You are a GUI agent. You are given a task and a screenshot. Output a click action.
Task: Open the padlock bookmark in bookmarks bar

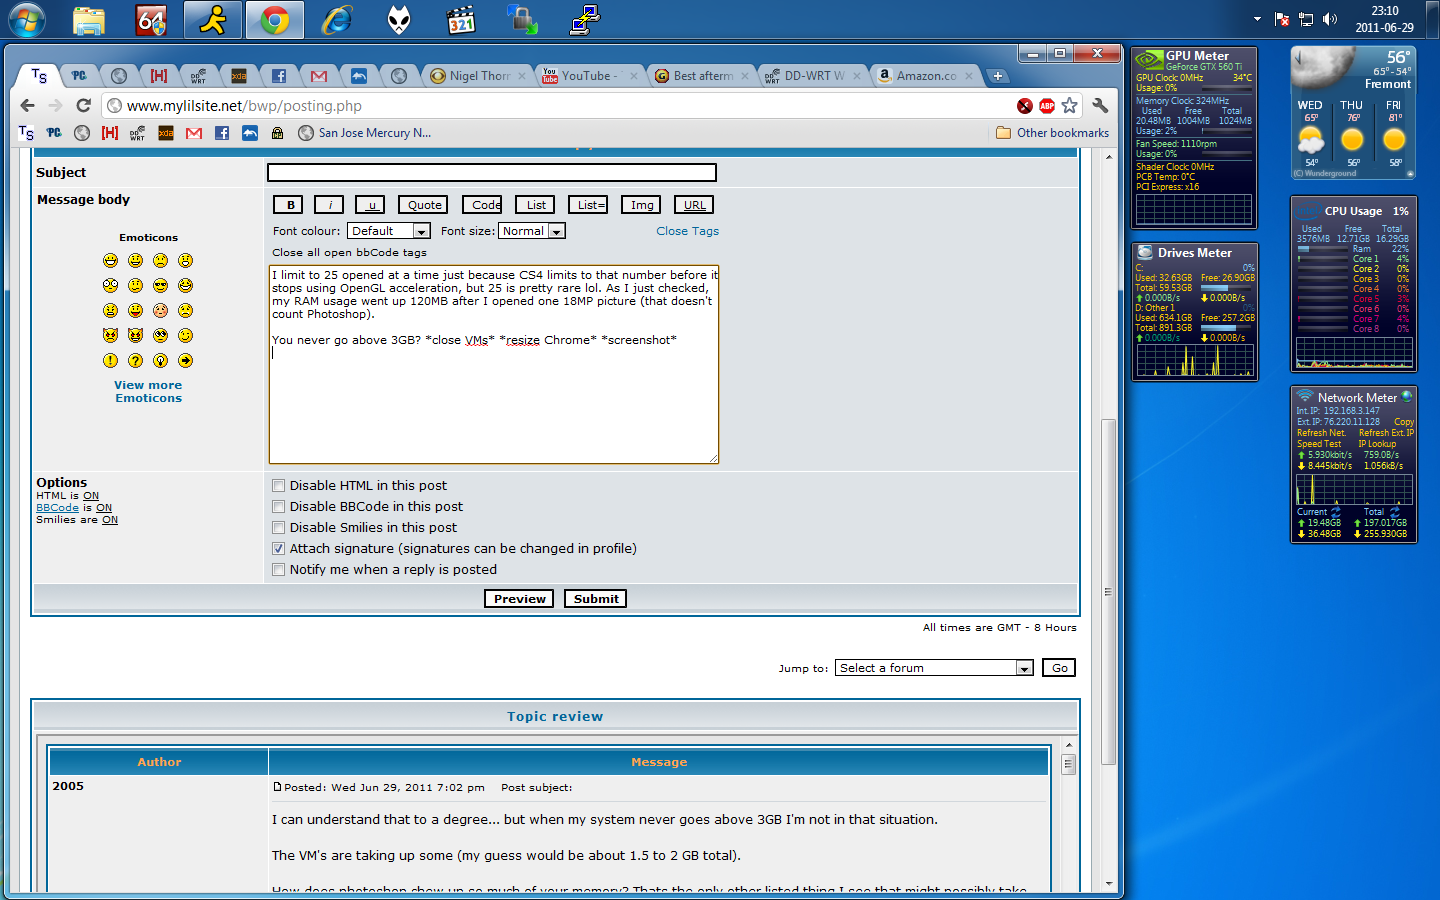tap(278, 133)
